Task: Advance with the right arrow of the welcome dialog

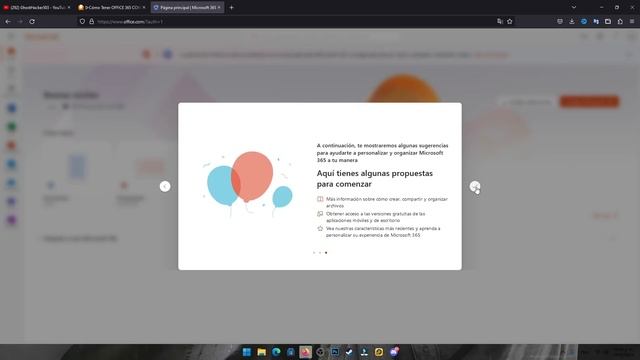Action: [475, 187]
